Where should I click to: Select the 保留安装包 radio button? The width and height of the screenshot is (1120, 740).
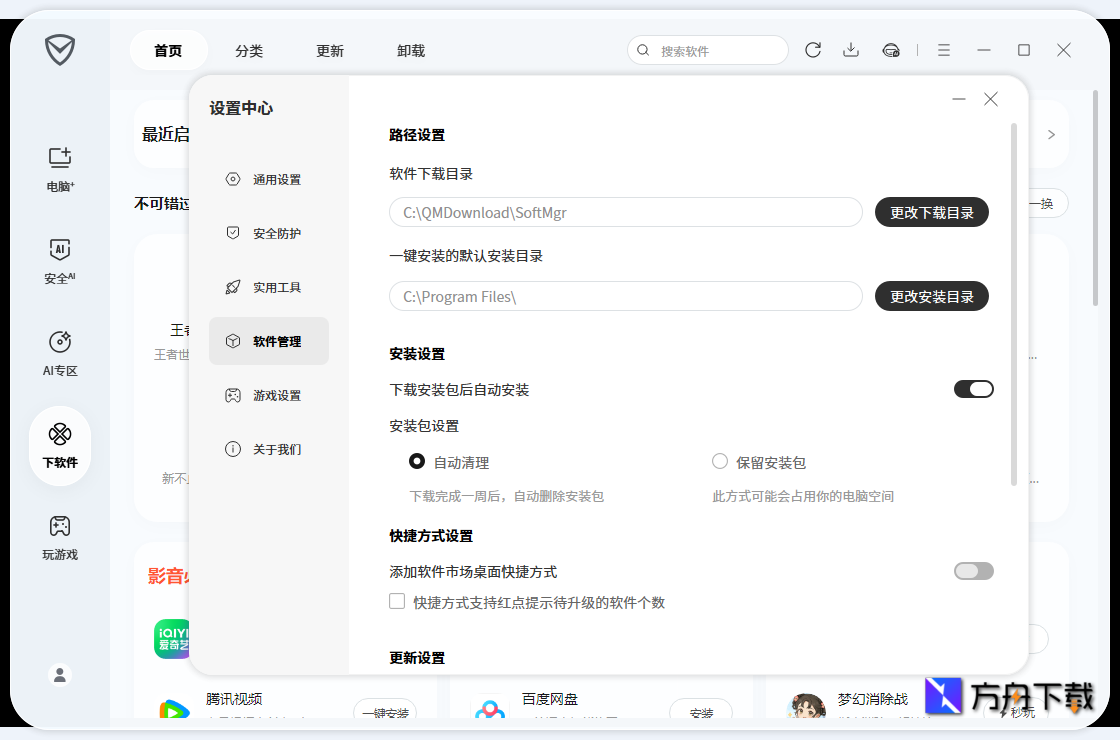click(x=719, y=461)
